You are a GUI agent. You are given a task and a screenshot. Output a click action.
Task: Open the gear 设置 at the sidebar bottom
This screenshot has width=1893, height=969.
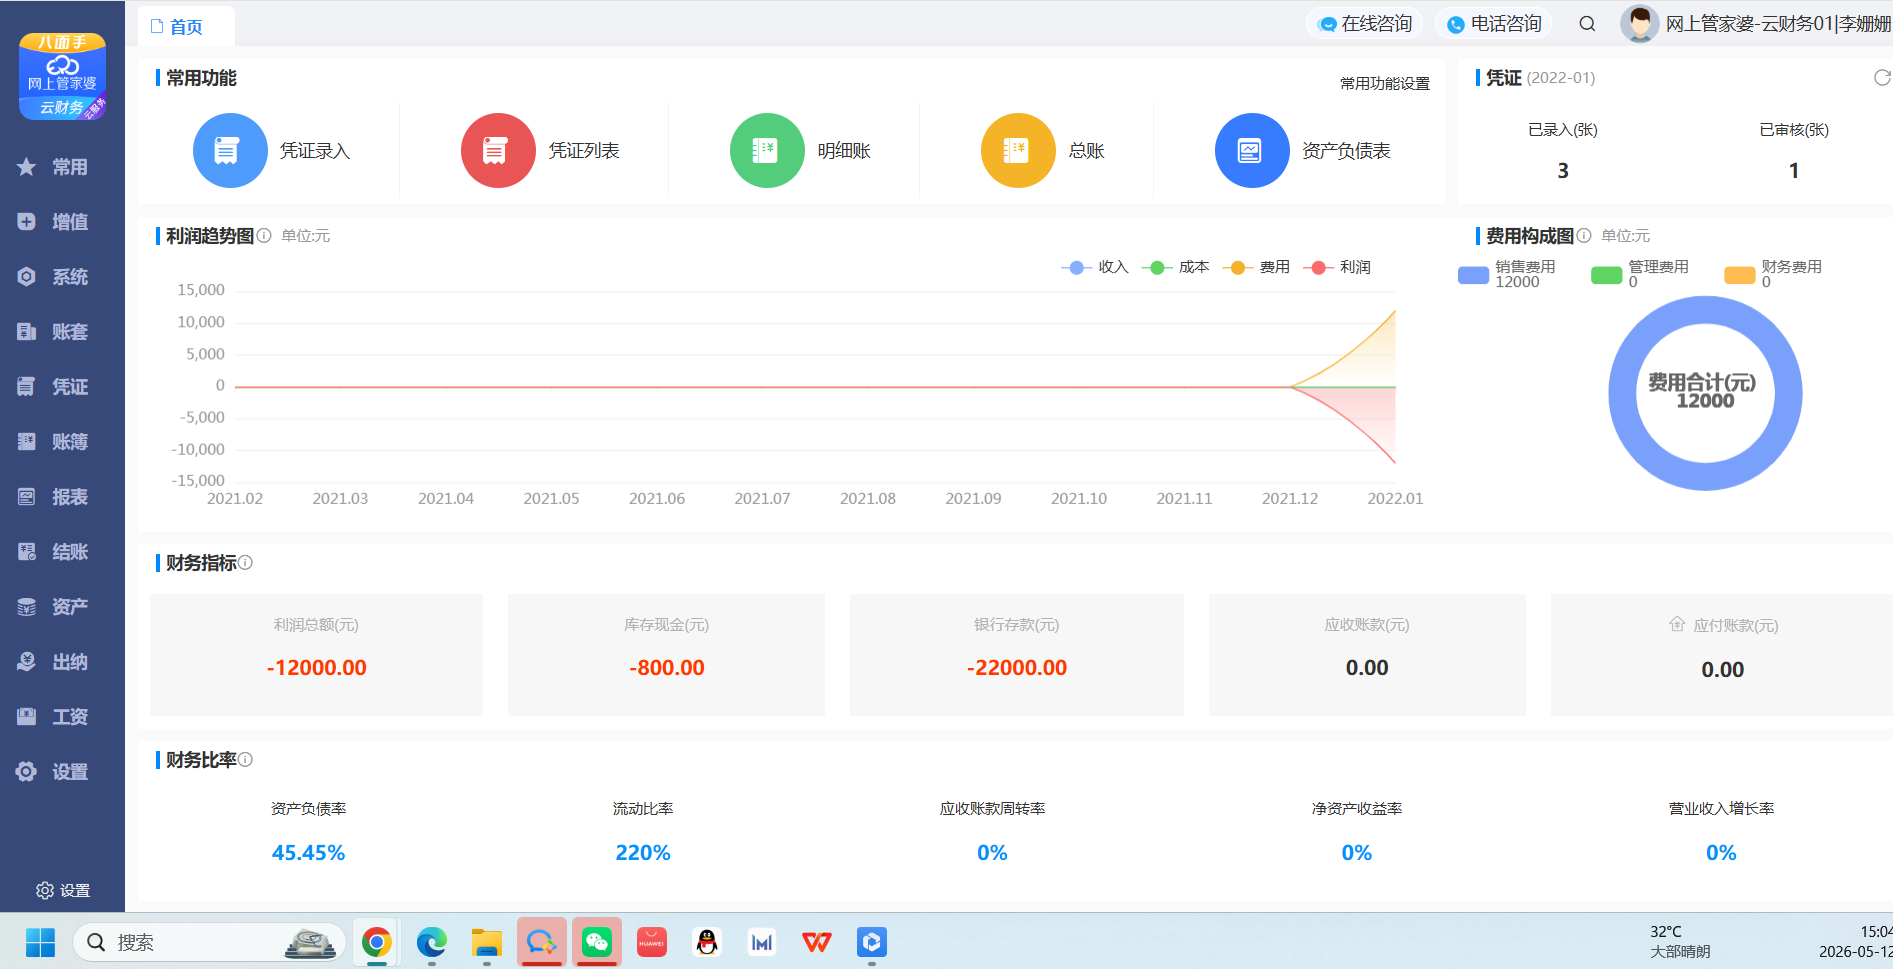(x=63, y=890)
